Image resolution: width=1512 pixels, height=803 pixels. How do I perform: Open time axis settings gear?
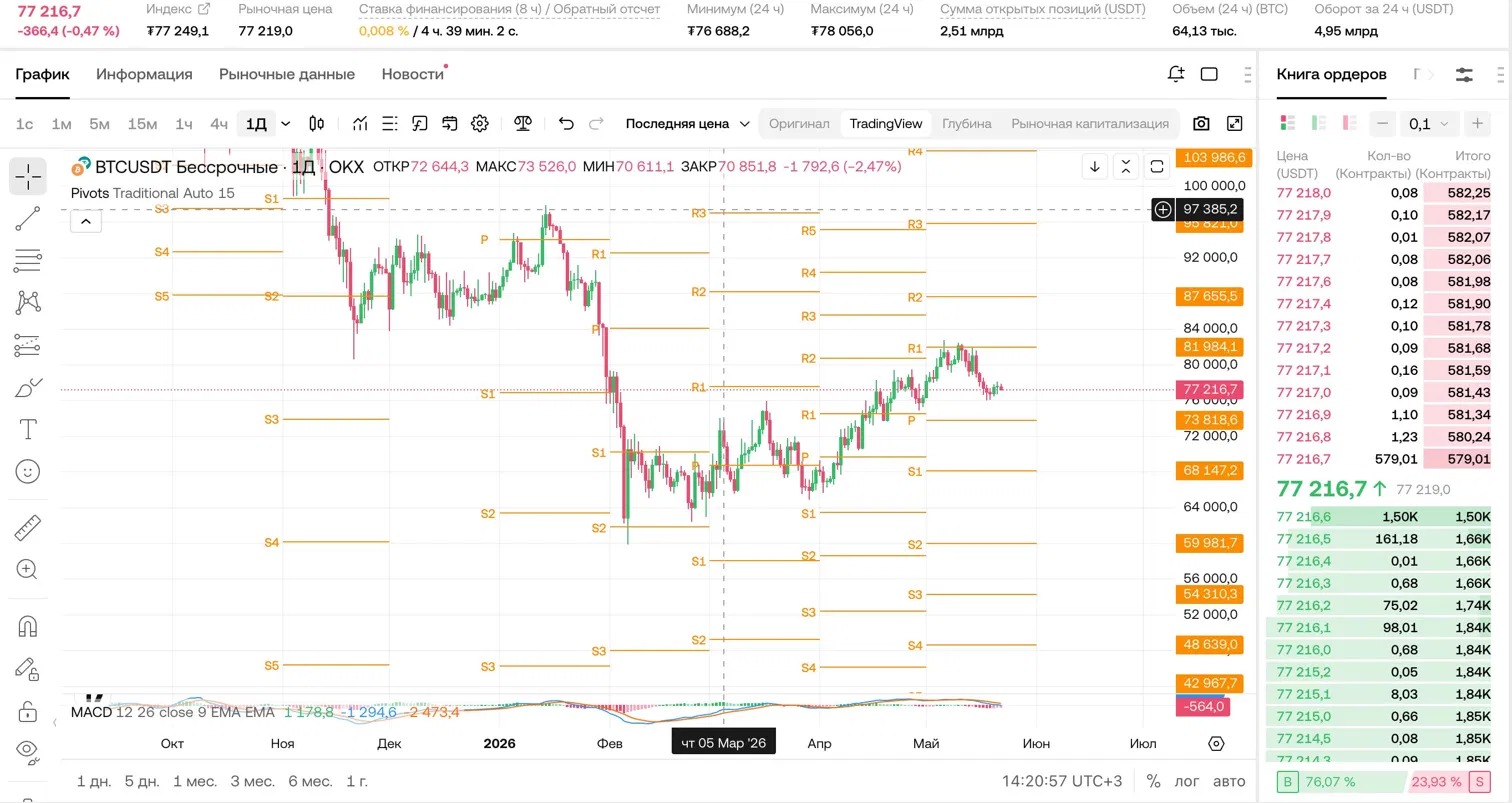click(1216, 744)
